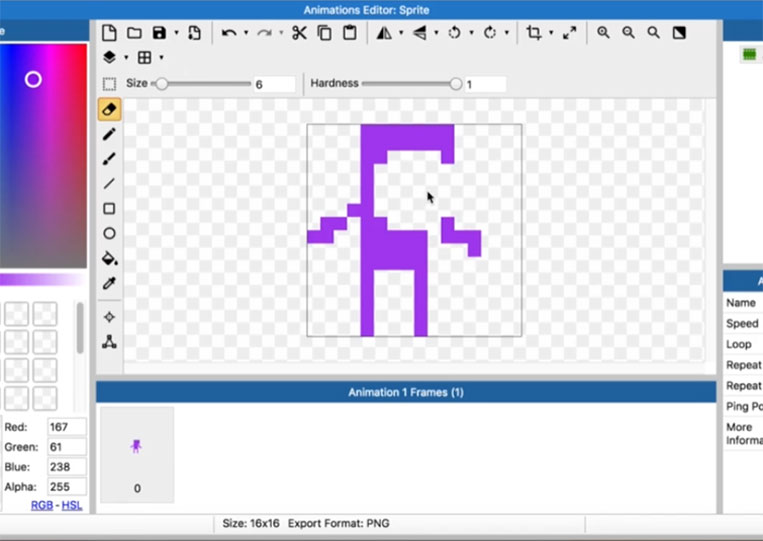Screen dimensions: 763x541
Task: Open the dropdown arrow beside the Save icon
Action: [x=177, y=33]
